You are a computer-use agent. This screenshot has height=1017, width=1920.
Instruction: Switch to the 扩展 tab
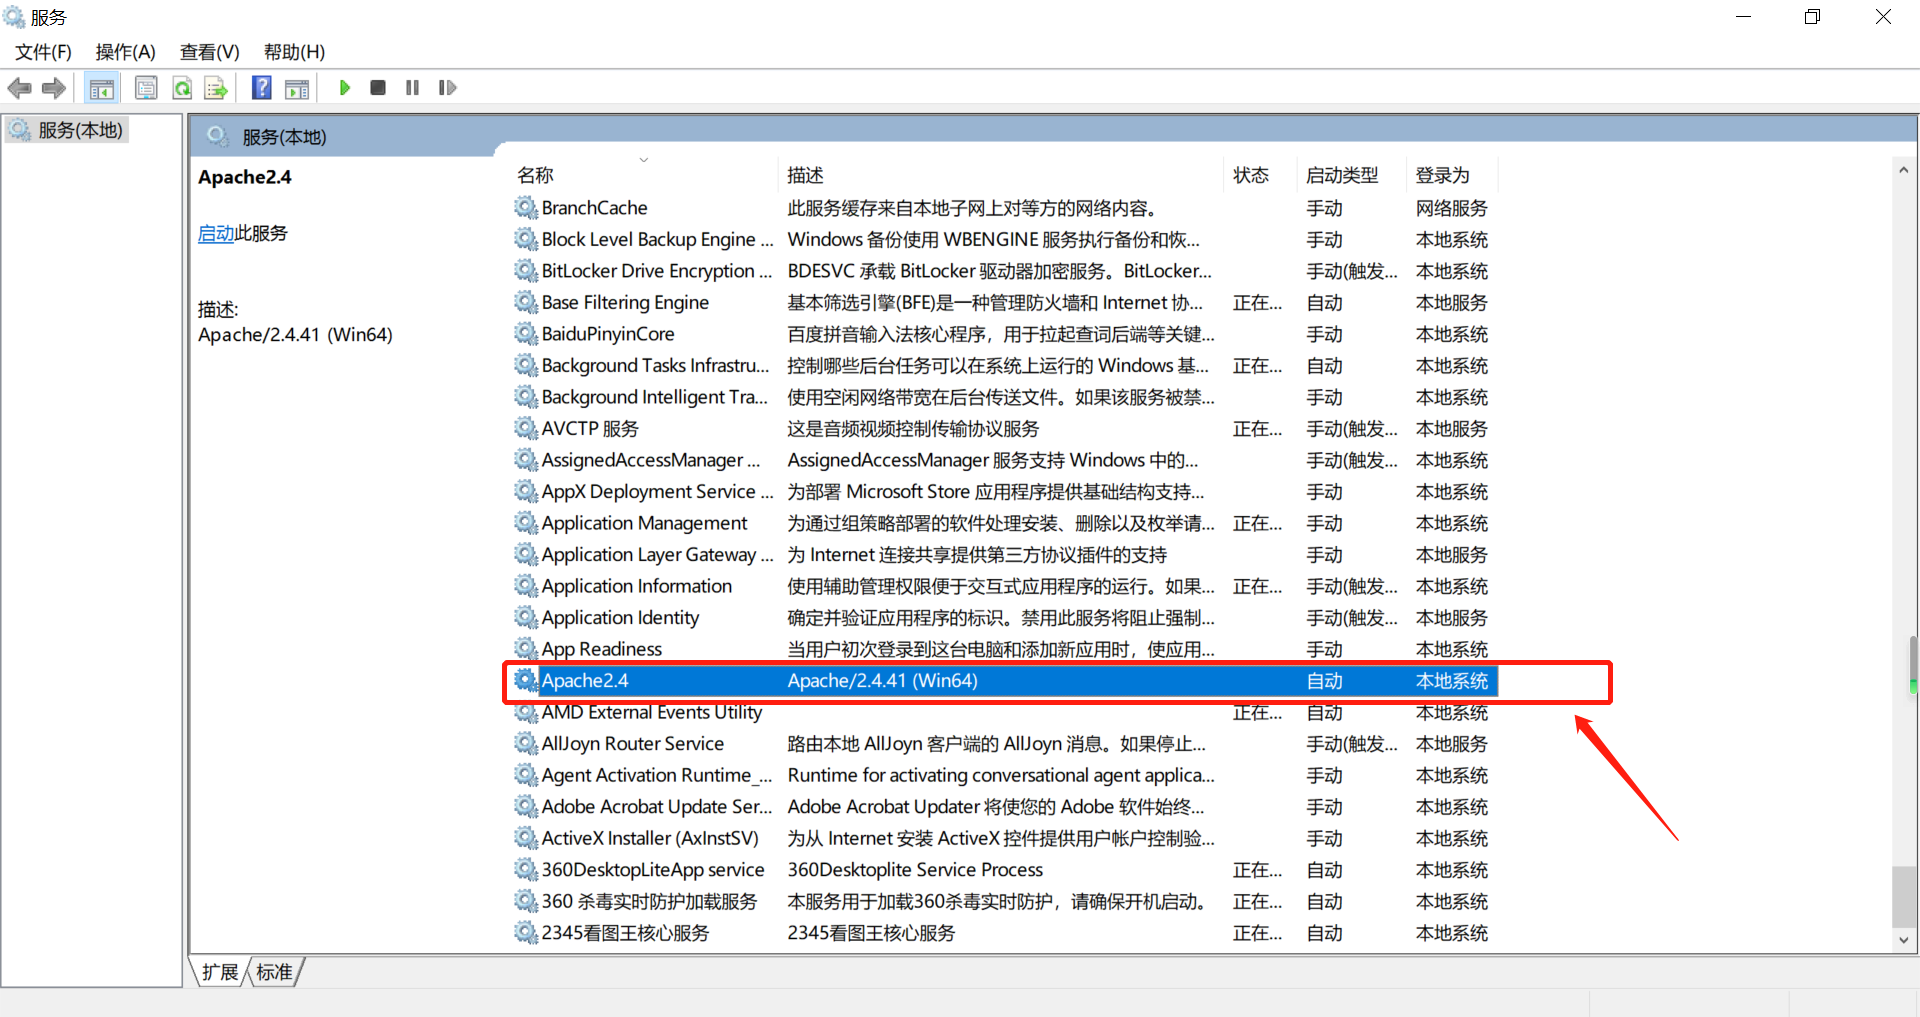(x=220, y=972)
